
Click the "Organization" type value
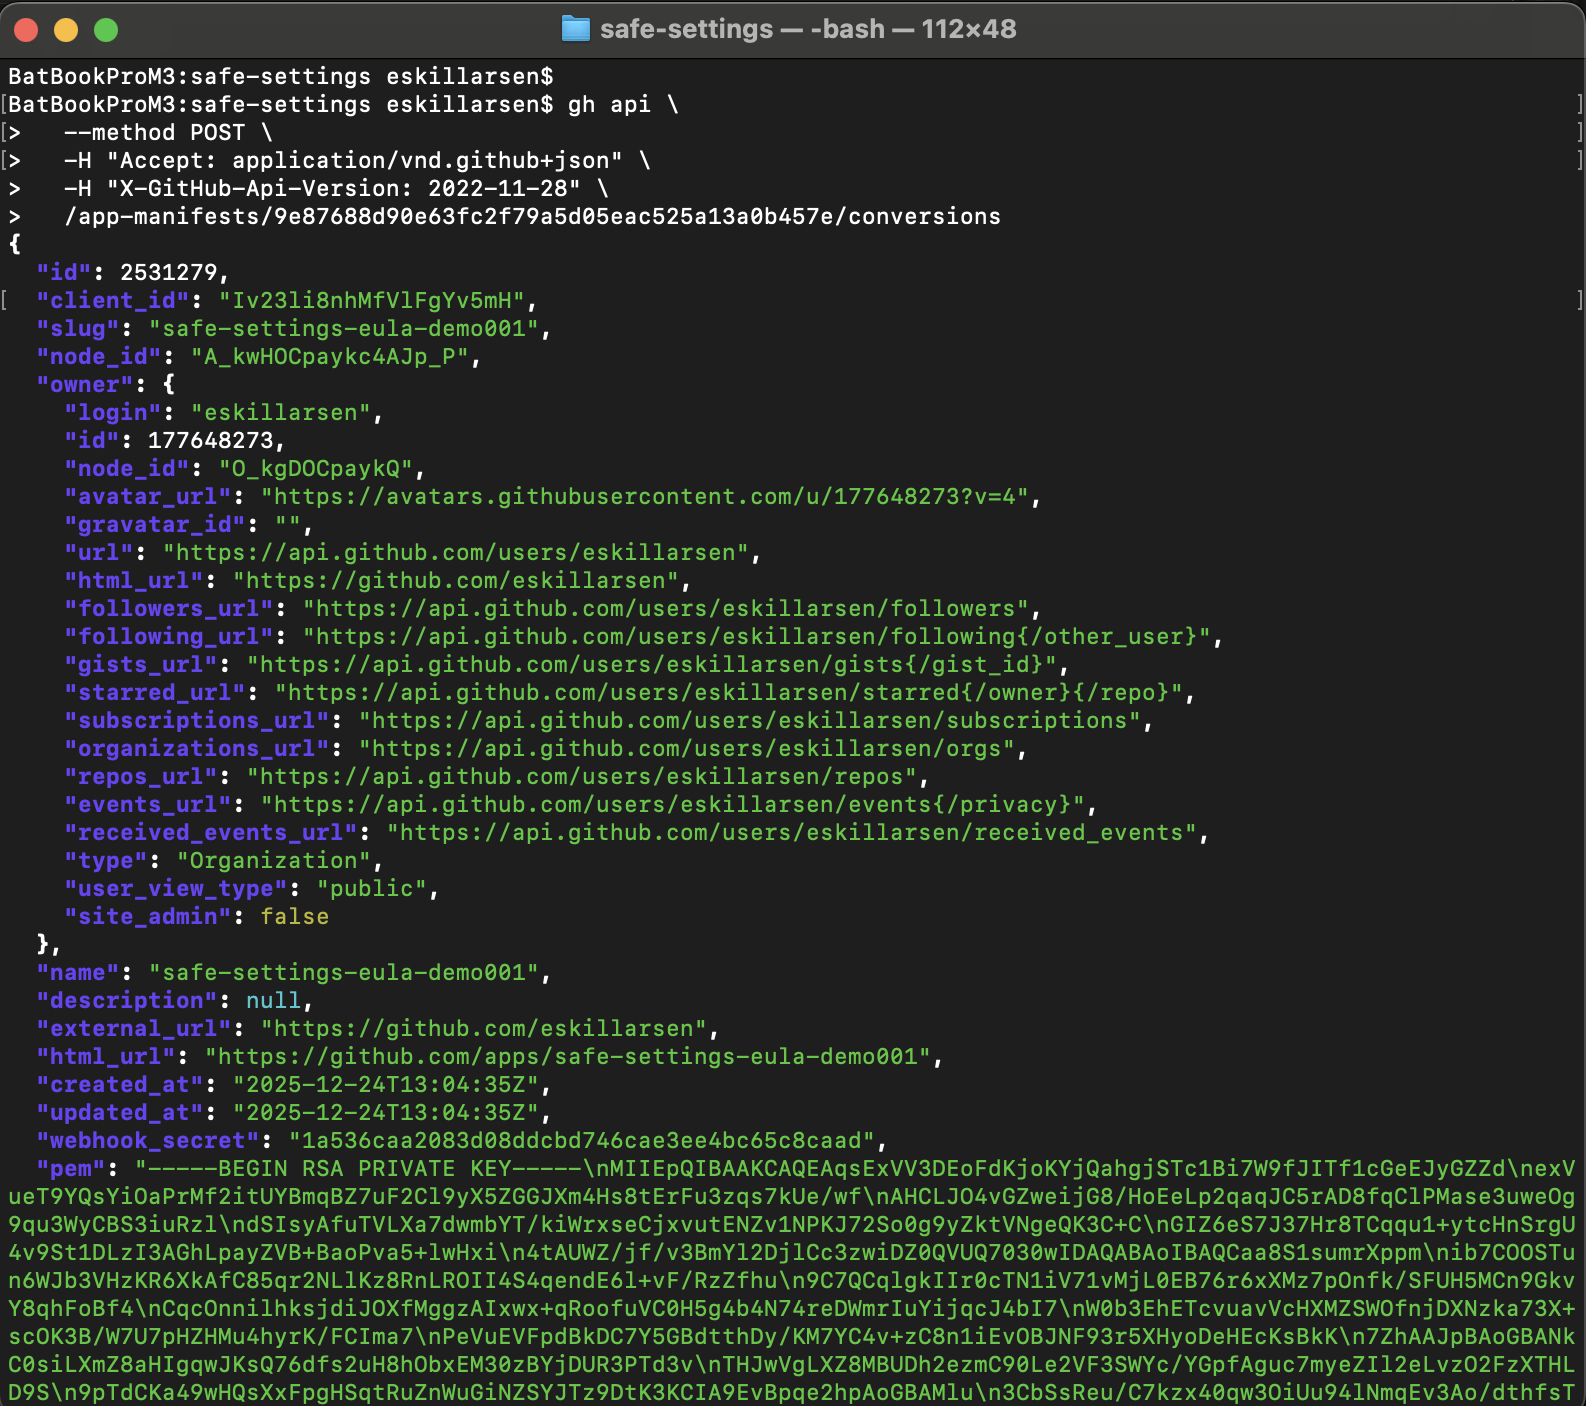(x=274, y=861)
